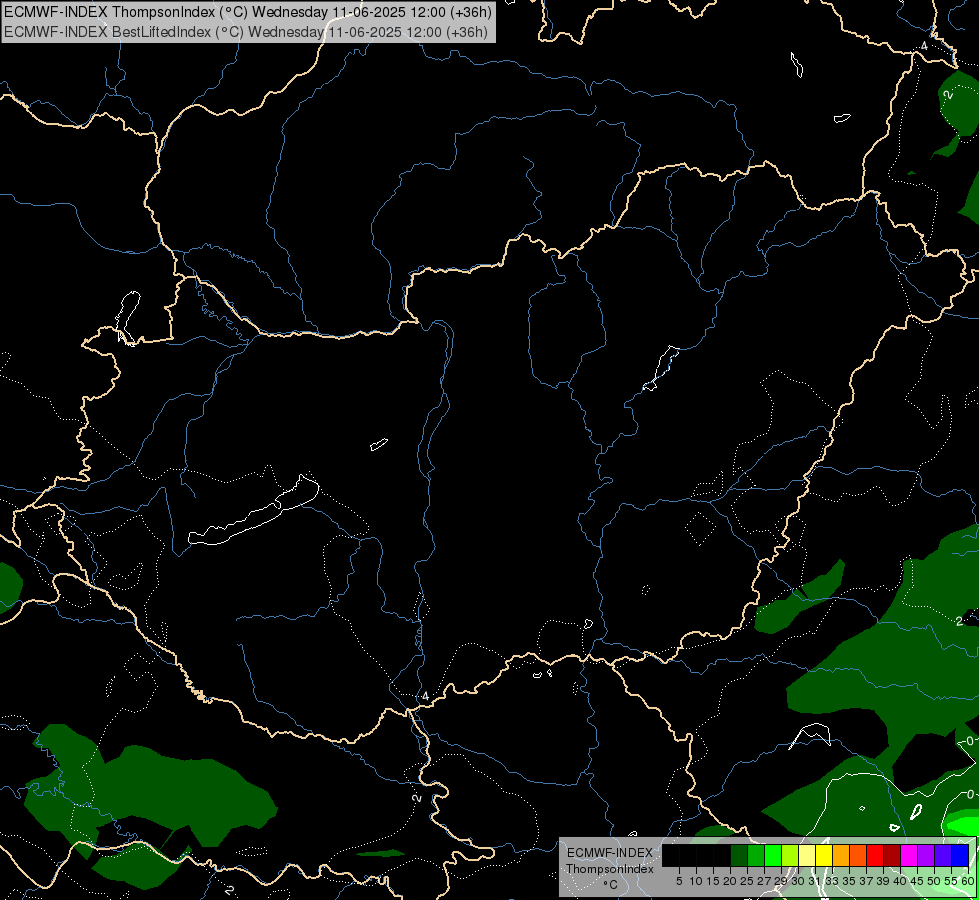Click legend tick value 30
Viewport: 979px width, 900px height.
pos(798,881)
